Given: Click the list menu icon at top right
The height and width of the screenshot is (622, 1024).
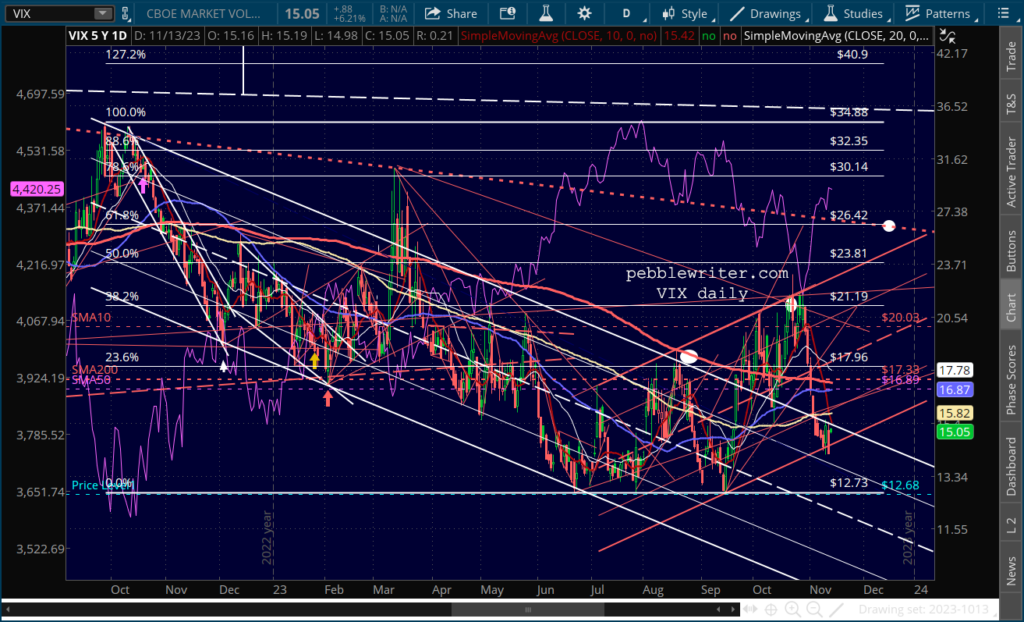Looking at the screenshot, I should 1002,14.
